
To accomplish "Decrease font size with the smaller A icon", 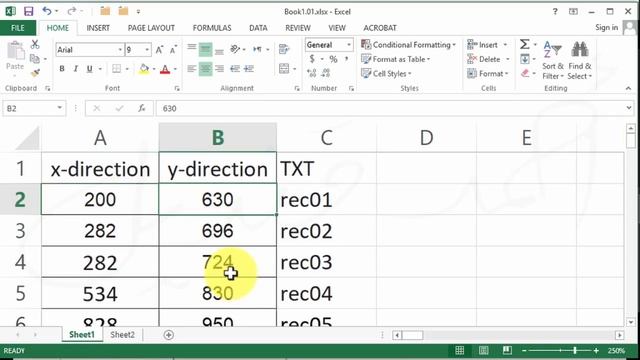I will [x=173, y=50].
